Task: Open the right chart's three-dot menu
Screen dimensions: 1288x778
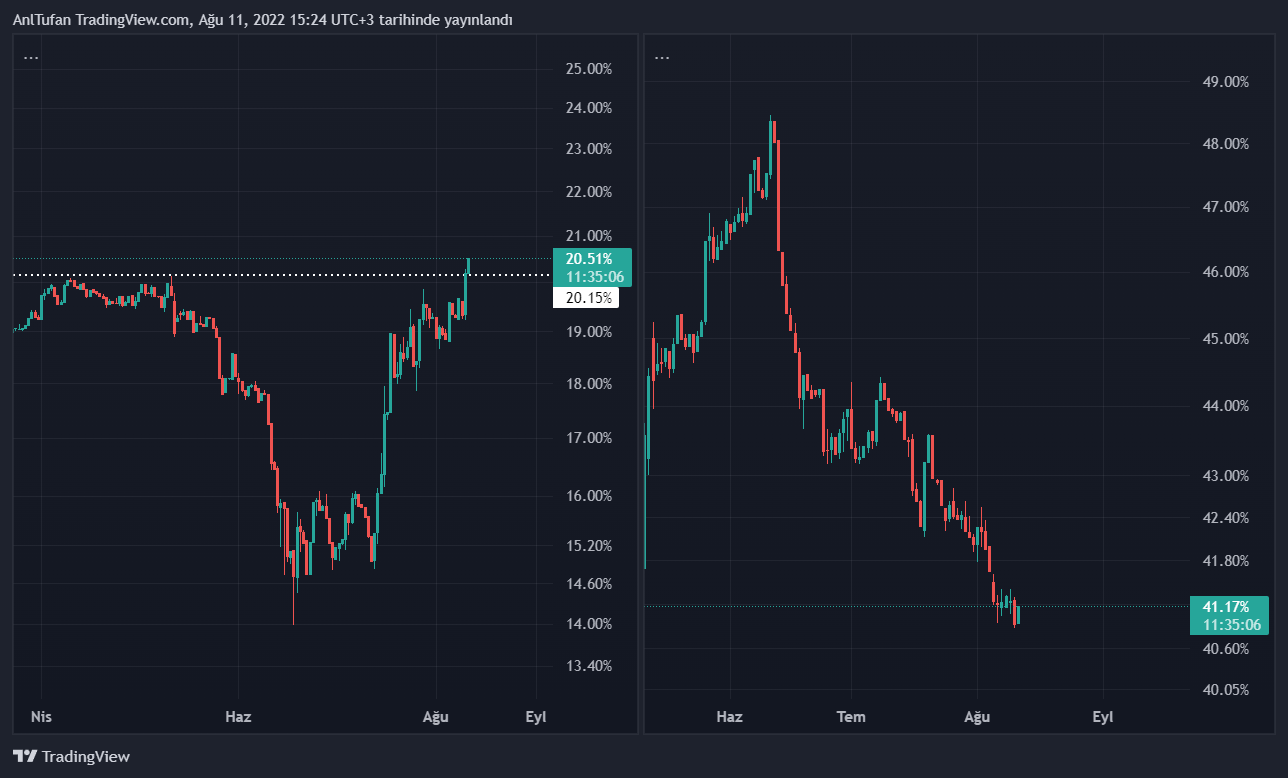Action: (662, 58)
